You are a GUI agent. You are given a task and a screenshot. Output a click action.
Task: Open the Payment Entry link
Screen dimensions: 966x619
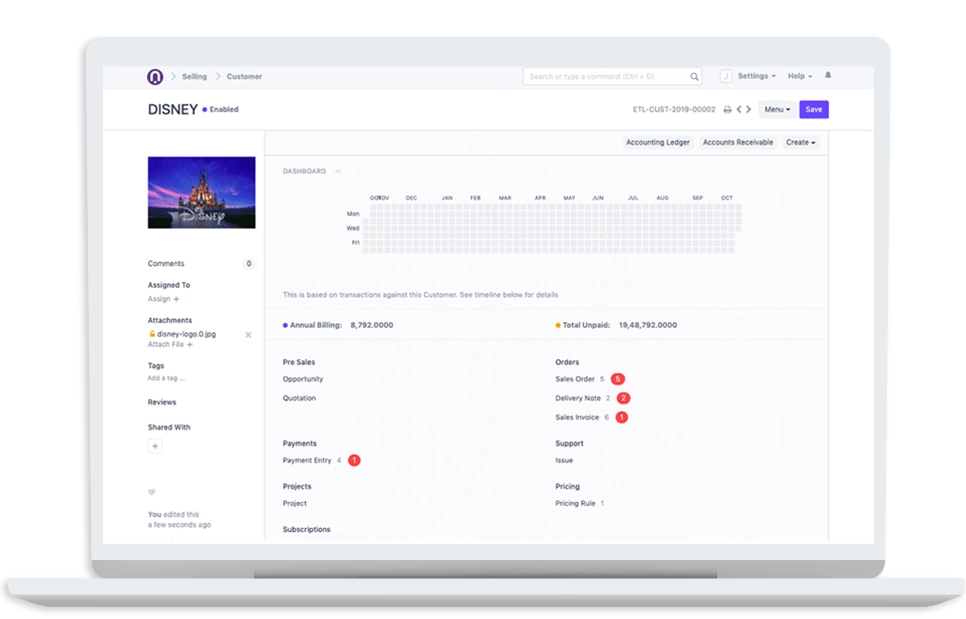pos(307,460)
